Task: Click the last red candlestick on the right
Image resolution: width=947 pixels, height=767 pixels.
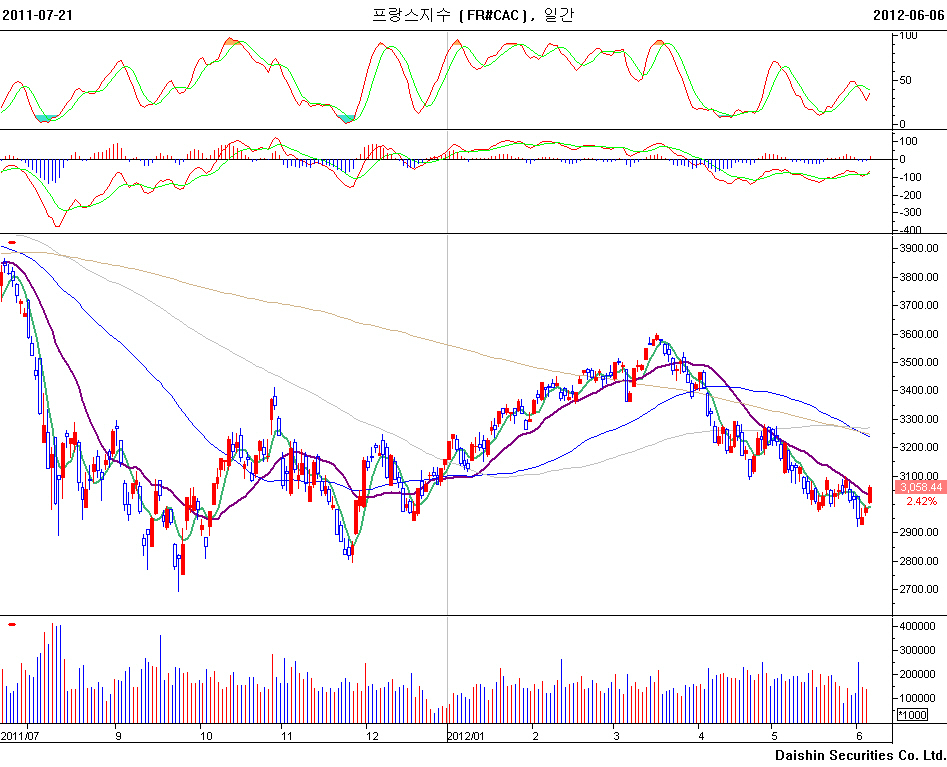Action: [870, 494]
